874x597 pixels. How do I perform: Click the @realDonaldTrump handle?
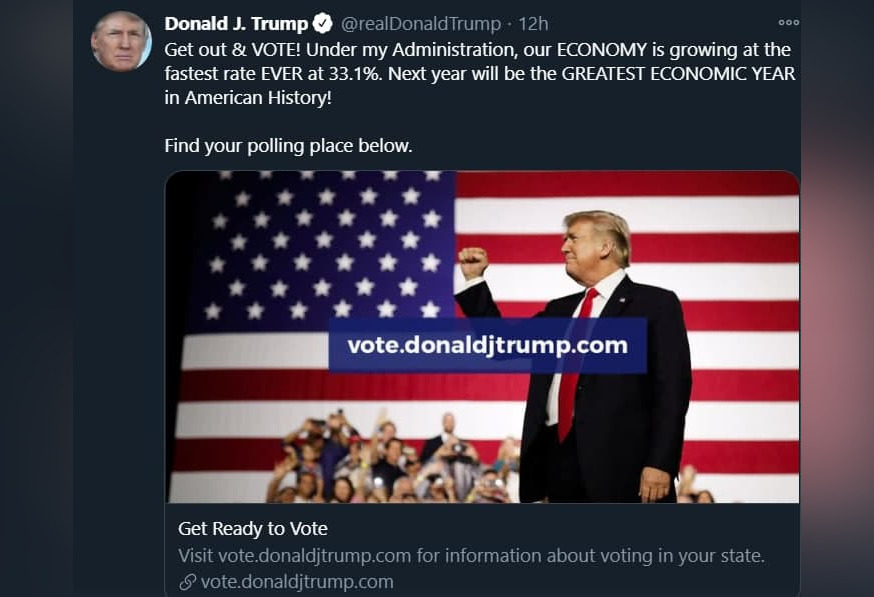click(420, 24)
